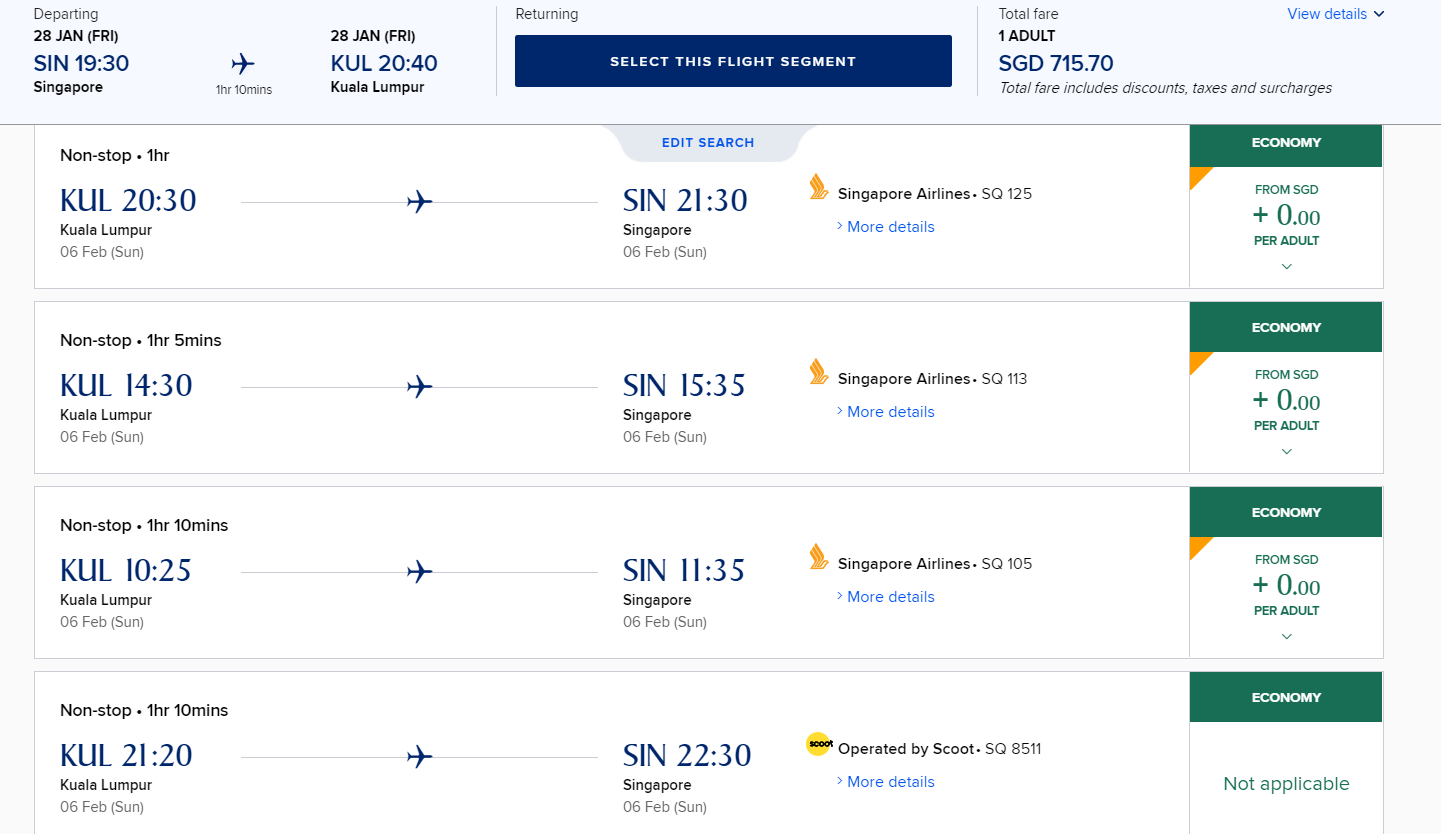The image size is (1441, 834).
Task: Select Economy fare header for SQ 113
Action: coord(1286,328)
